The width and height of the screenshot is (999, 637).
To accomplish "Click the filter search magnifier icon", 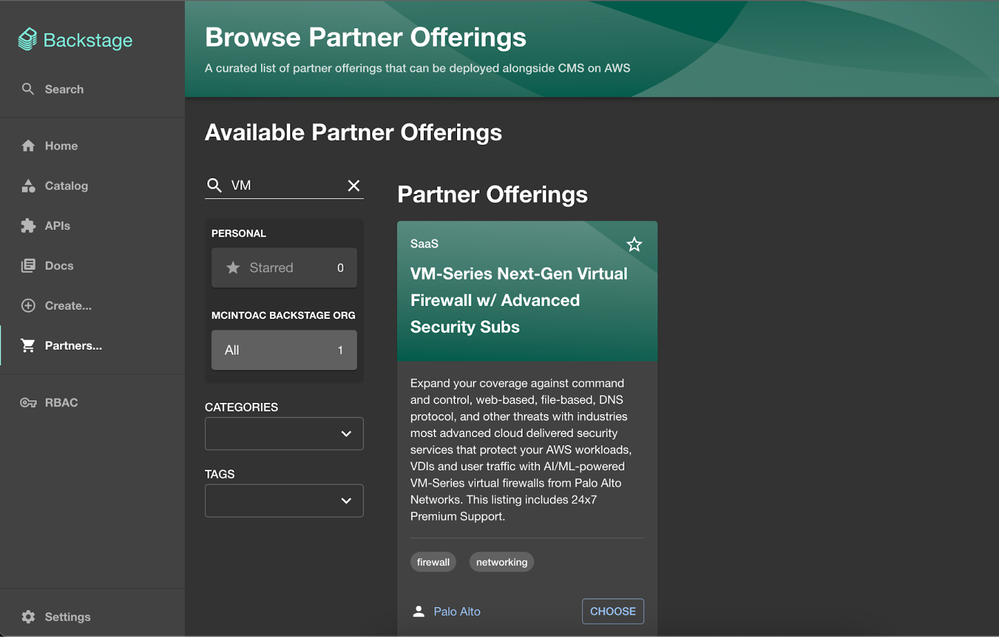I will [x=215, y=185].
